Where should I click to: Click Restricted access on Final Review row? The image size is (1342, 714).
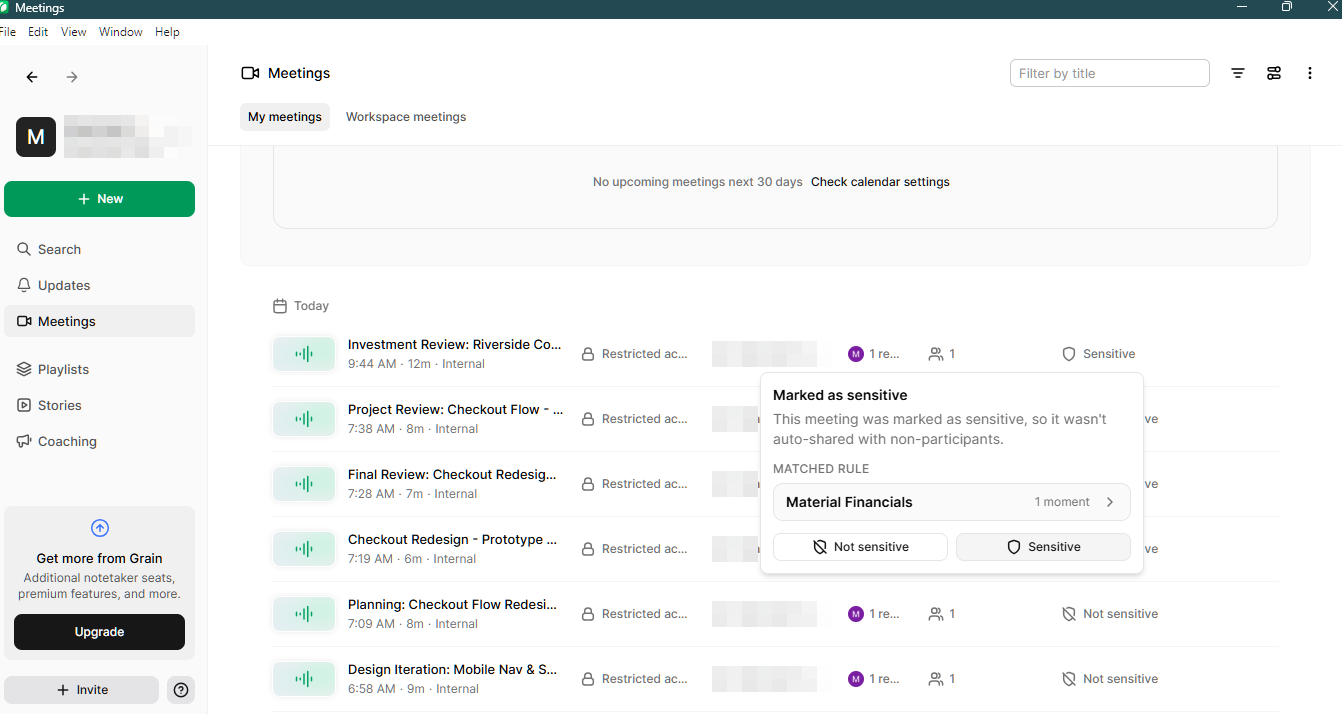pos(635,484)
